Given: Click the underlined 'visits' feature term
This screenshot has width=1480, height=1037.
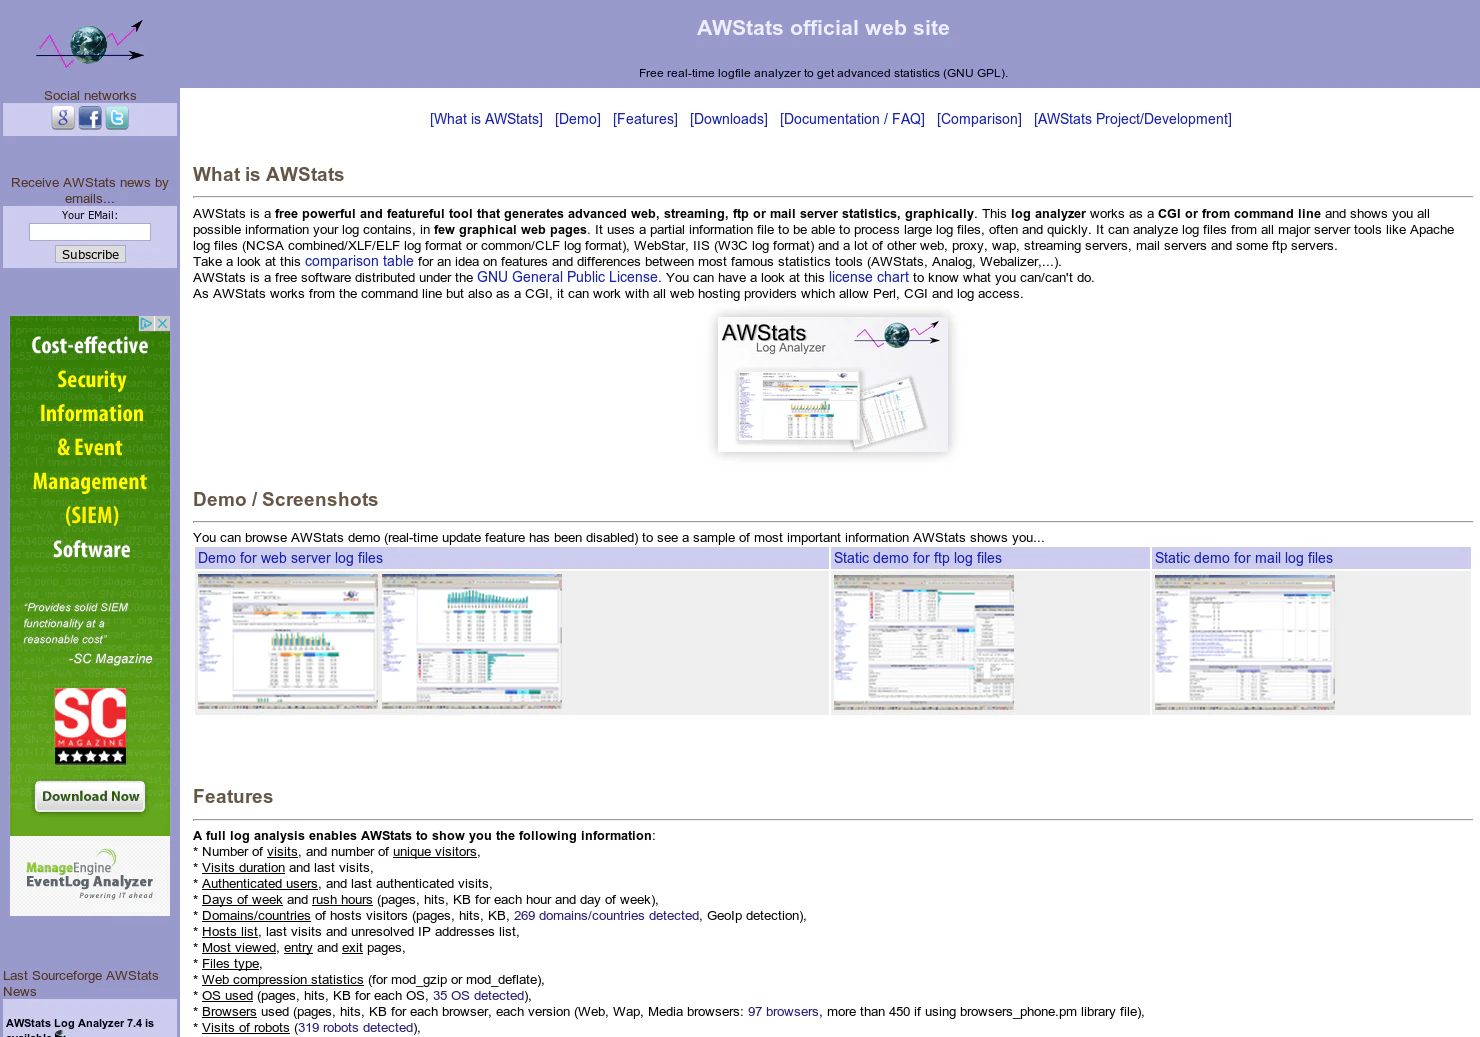Looking at the screenshot, I should 282,852.
